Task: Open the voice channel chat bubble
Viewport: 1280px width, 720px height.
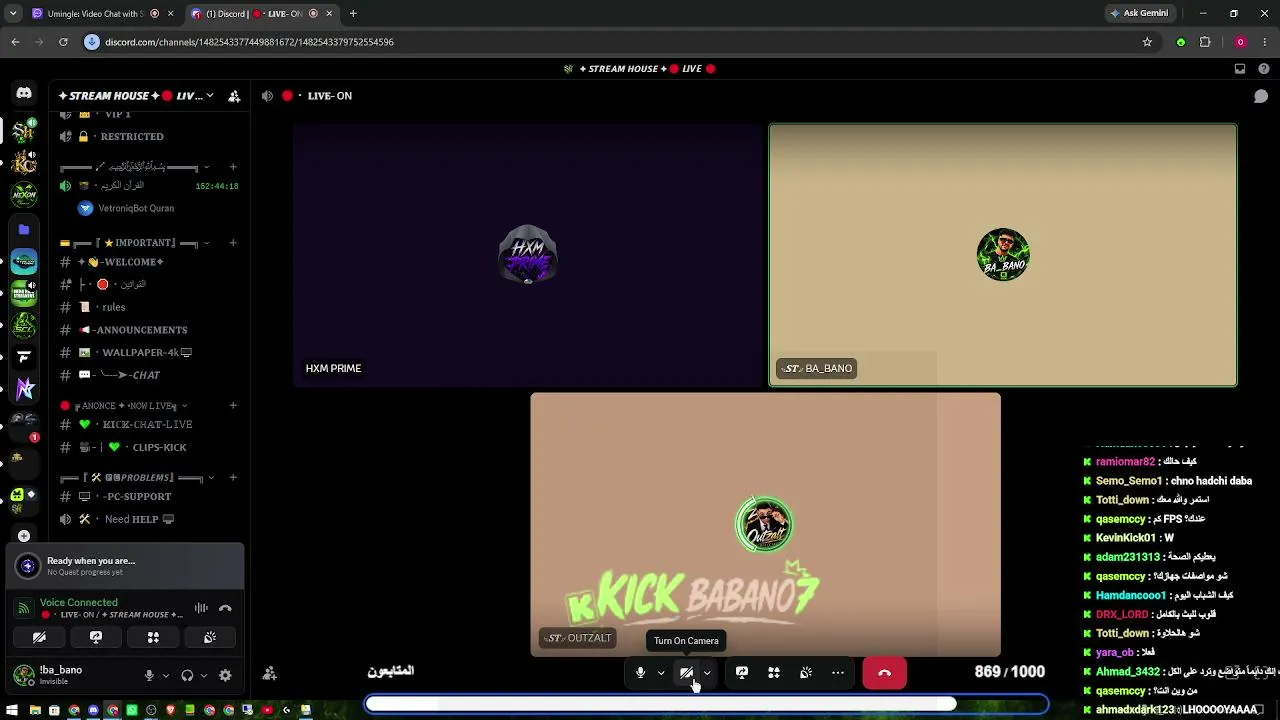Action: (x=1261, y=96)
